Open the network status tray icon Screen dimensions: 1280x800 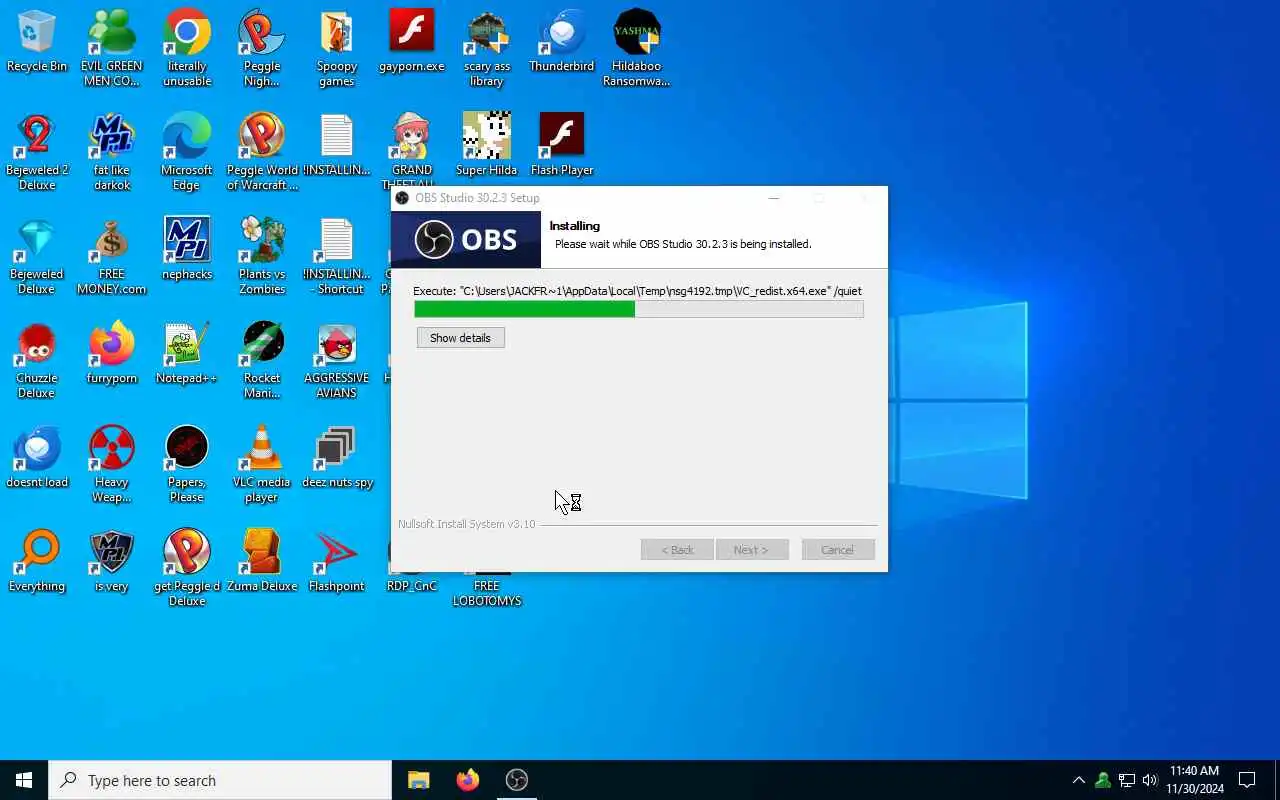click(1126, 780)
